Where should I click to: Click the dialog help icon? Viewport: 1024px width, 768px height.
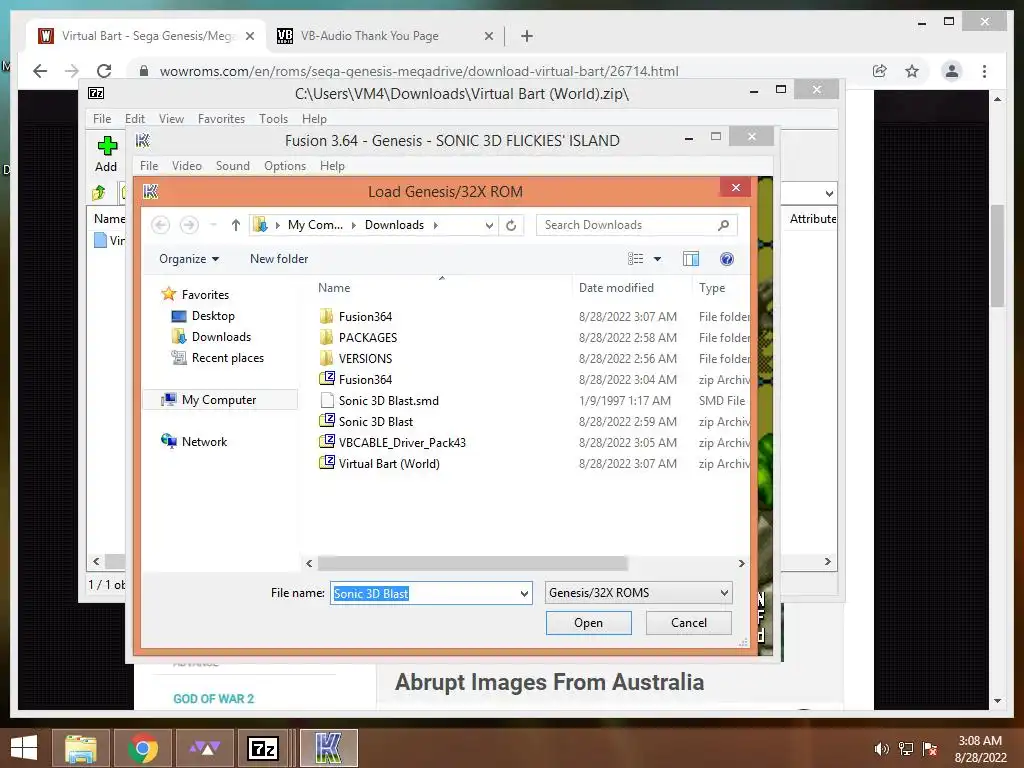coord(726,259)
